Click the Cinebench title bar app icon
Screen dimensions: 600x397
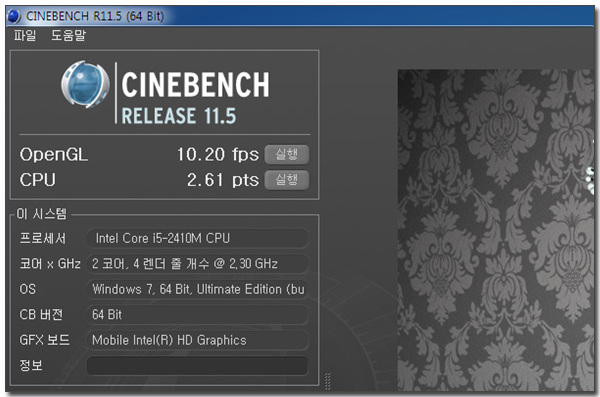[14, 16]
